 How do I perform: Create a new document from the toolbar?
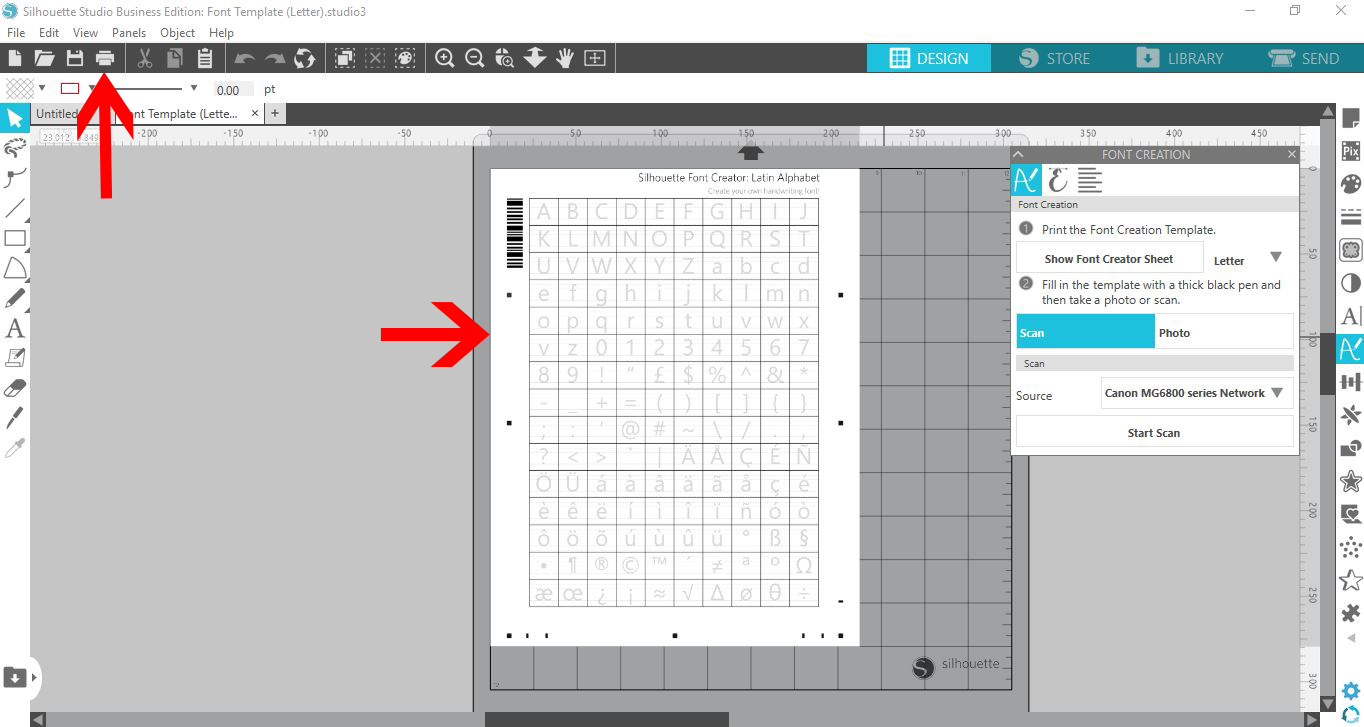15,58
